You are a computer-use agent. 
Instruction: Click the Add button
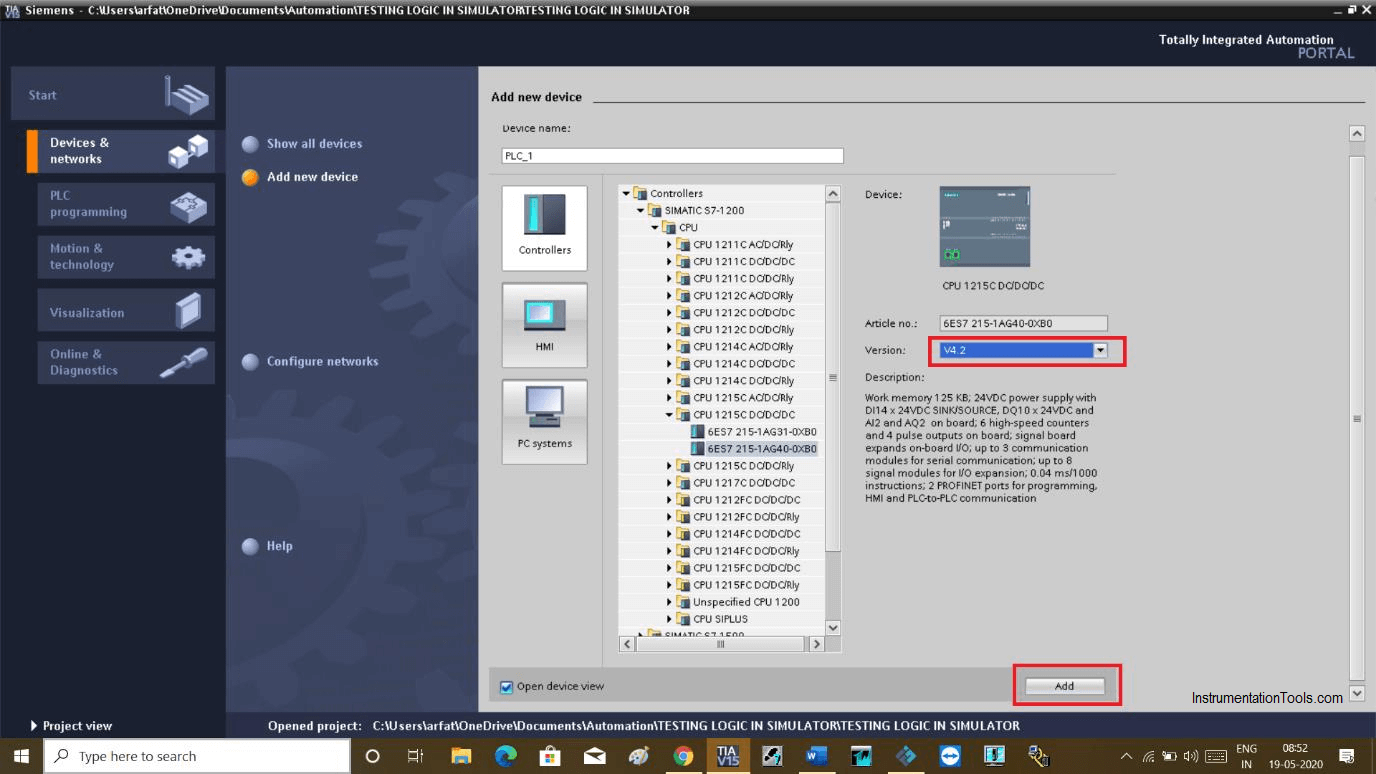point(1064,686)
